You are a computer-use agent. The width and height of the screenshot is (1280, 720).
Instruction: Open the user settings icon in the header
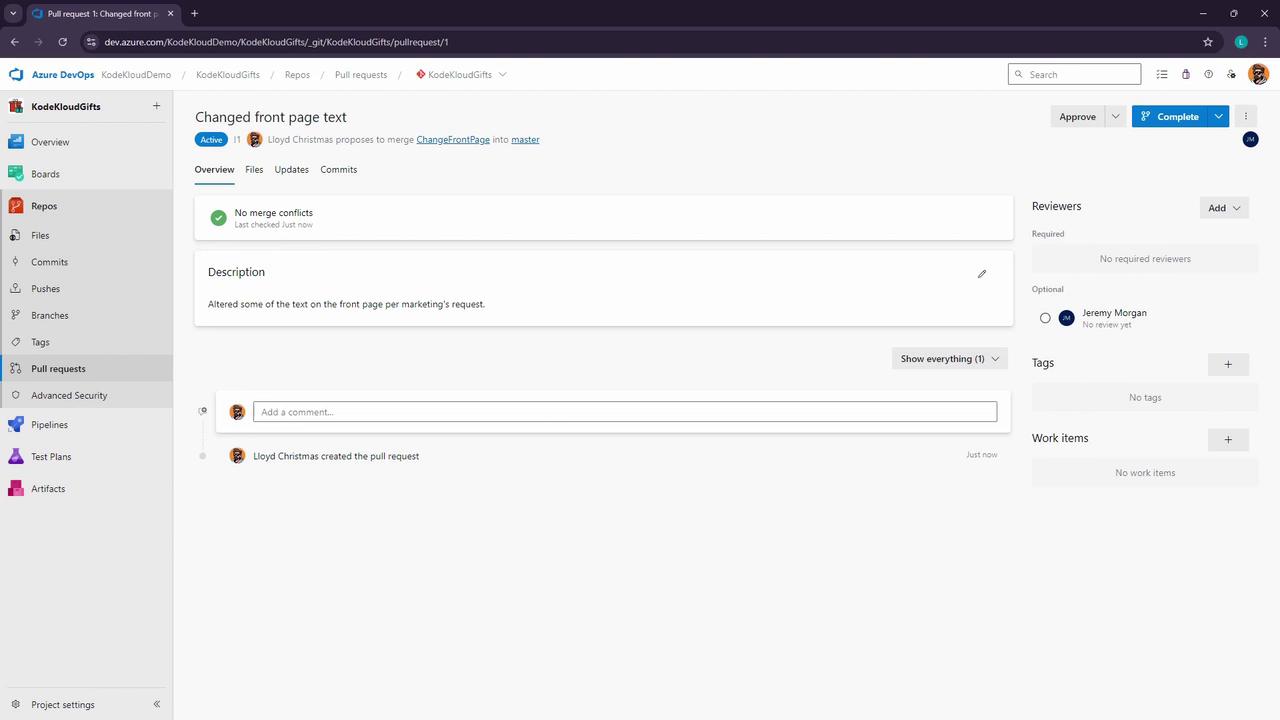click(x=1231, y=74)
